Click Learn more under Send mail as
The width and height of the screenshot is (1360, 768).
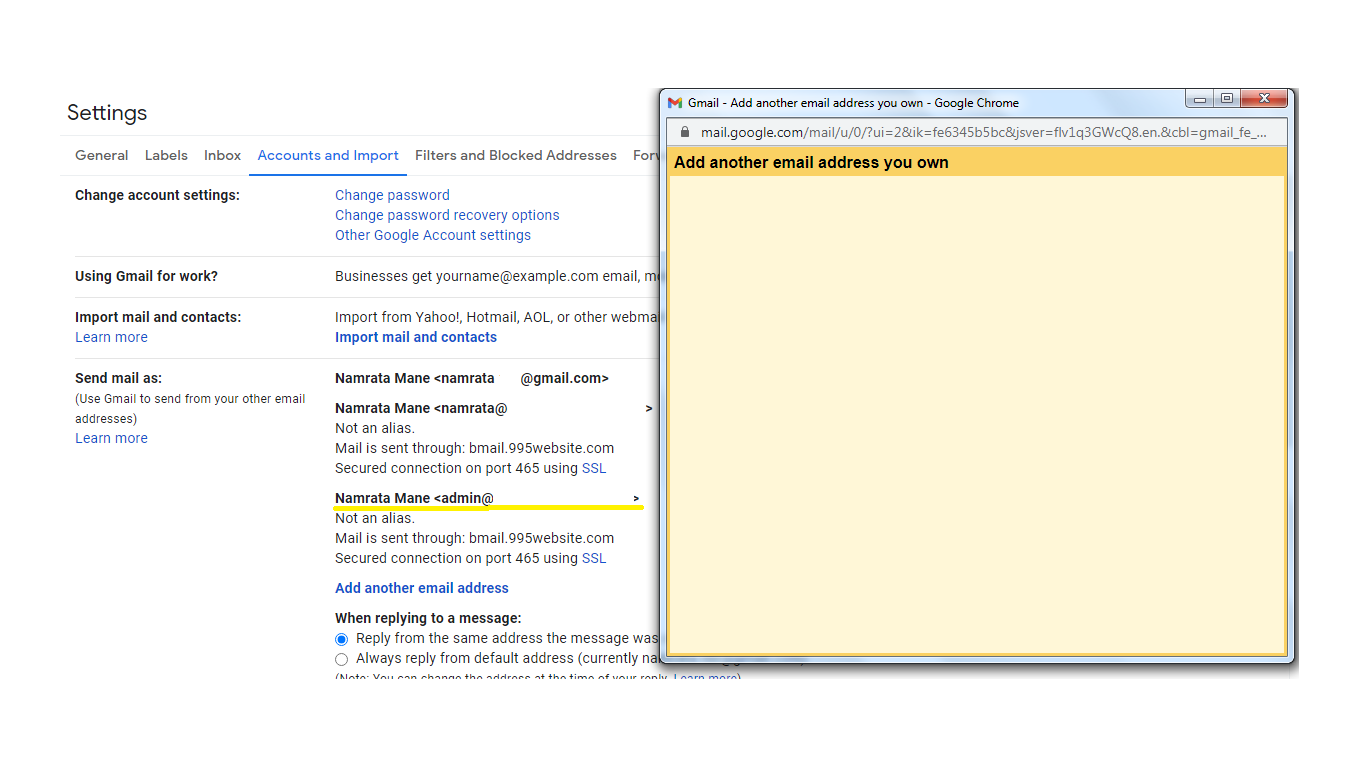[111, 439]
